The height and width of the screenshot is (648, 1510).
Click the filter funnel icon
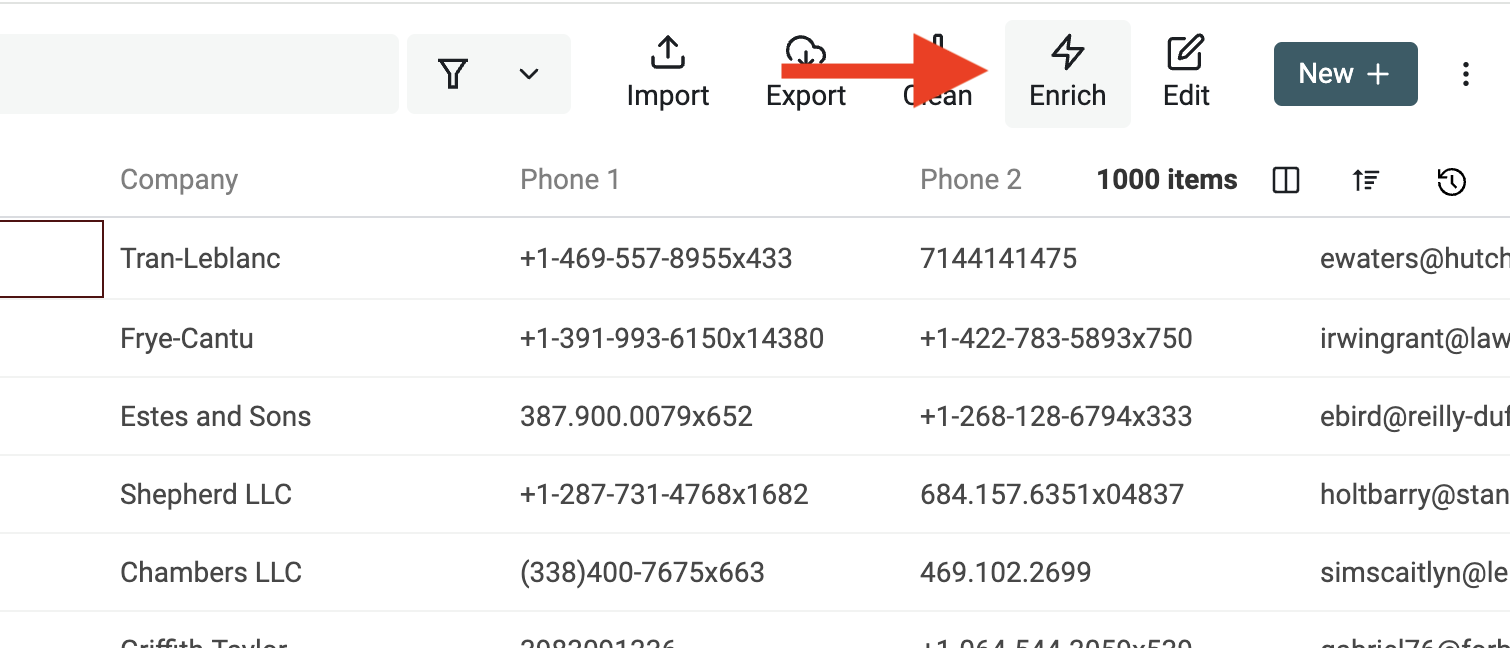click(x=453, y=73)
